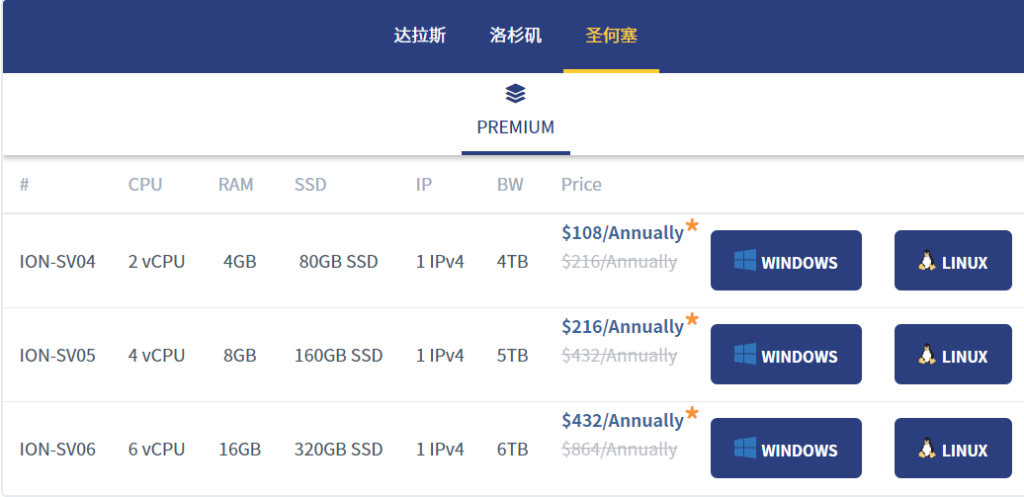The width and height of the screenshot is (1024, 497).
Task: Click Windows logo icon for ION-SV05
Action: (x=745, y=355)
